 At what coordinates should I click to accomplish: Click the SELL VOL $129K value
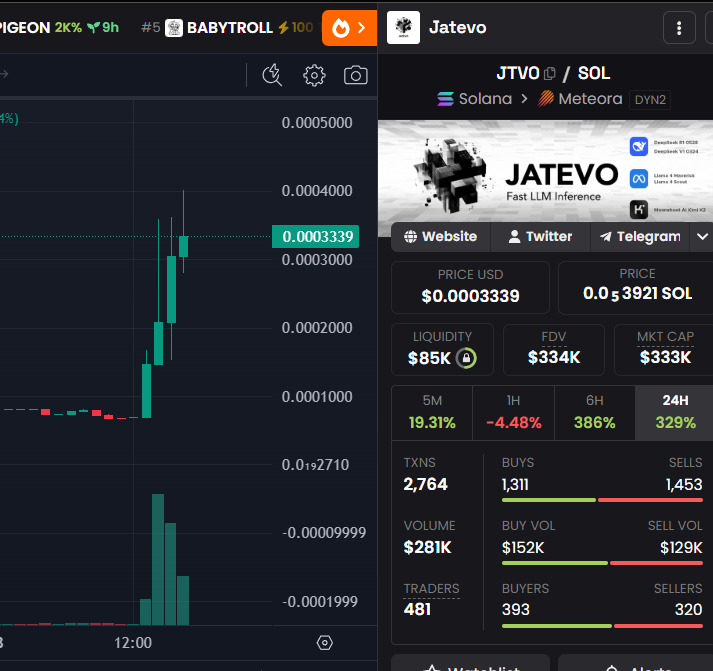click(681, 548)
